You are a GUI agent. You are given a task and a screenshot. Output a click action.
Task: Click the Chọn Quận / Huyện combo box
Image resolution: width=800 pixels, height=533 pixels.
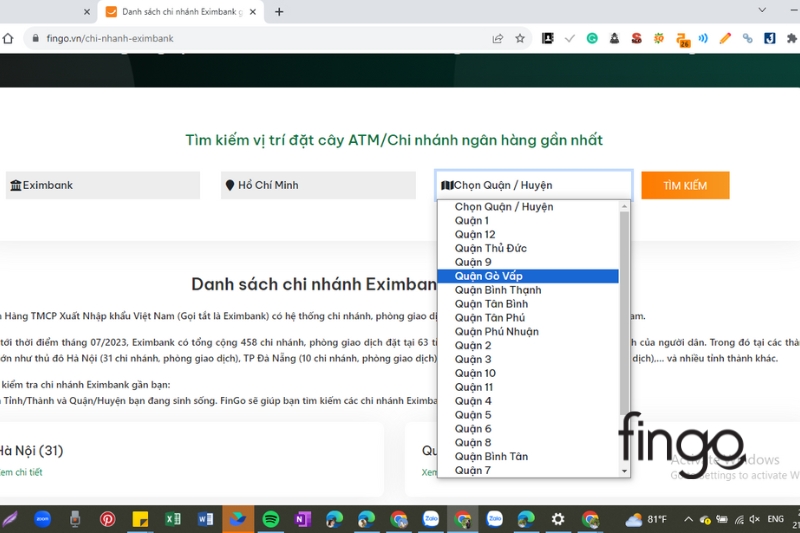pyautogui.click(x=534, y=185)
